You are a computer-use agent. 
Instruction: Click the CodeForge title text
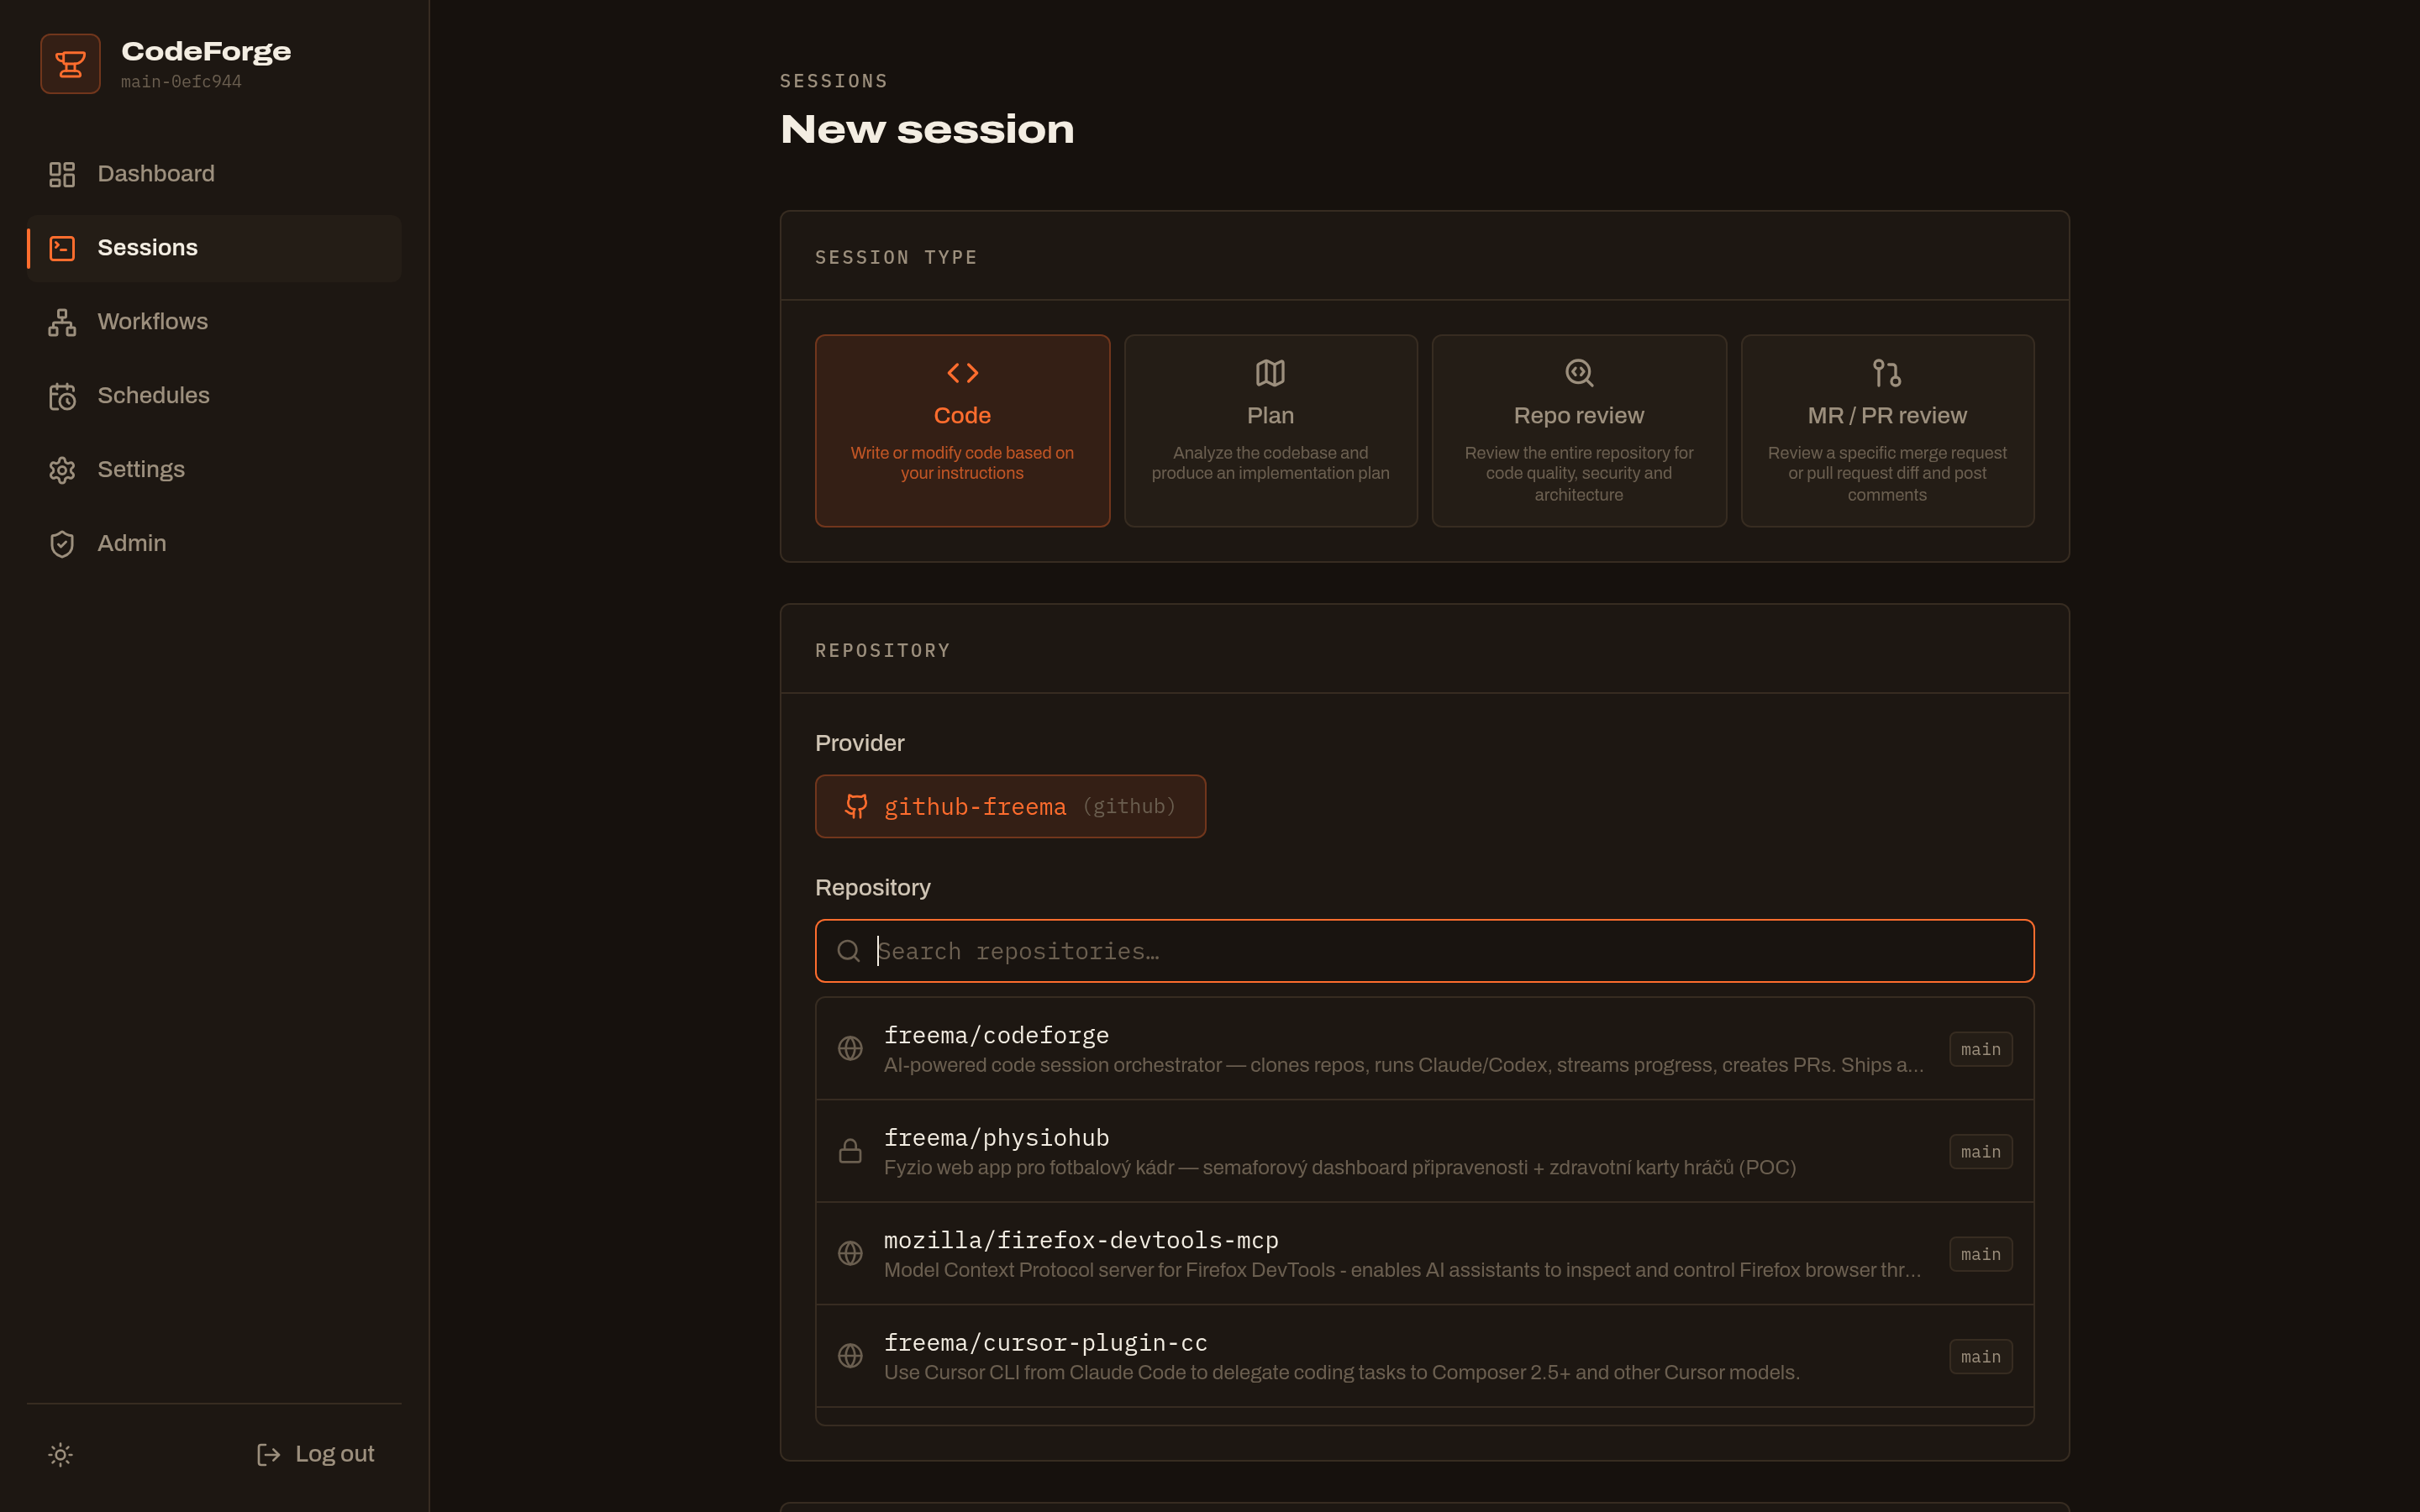point(206,51)
